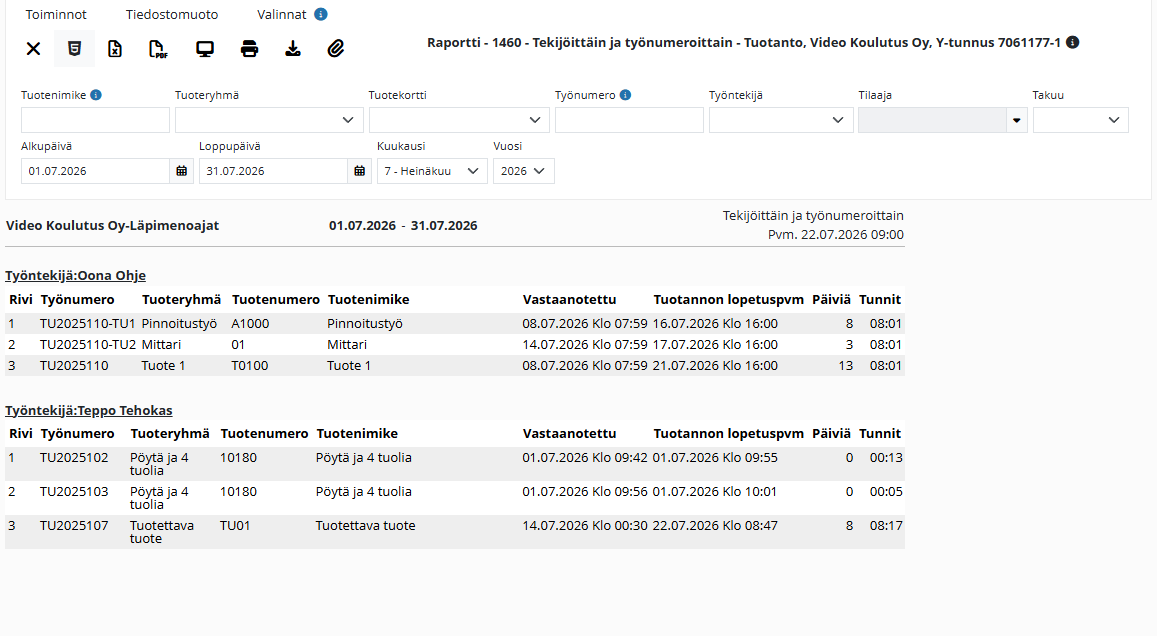The image size is (1157, 636).
Task: Show info tooltip next to report title
Action: (x=1073, y=43)
